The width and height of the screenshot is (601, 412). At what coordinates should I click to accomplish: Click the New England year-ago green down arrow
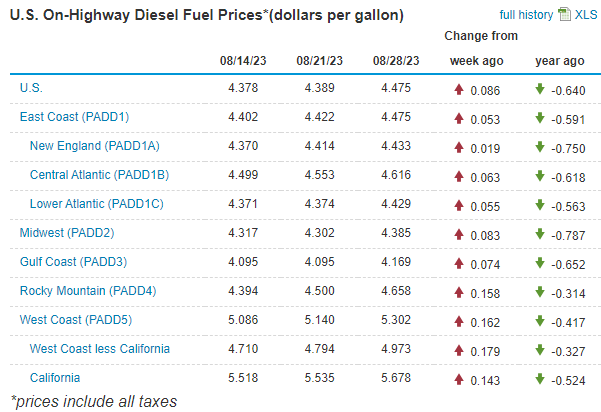click(x=540, y=146)
